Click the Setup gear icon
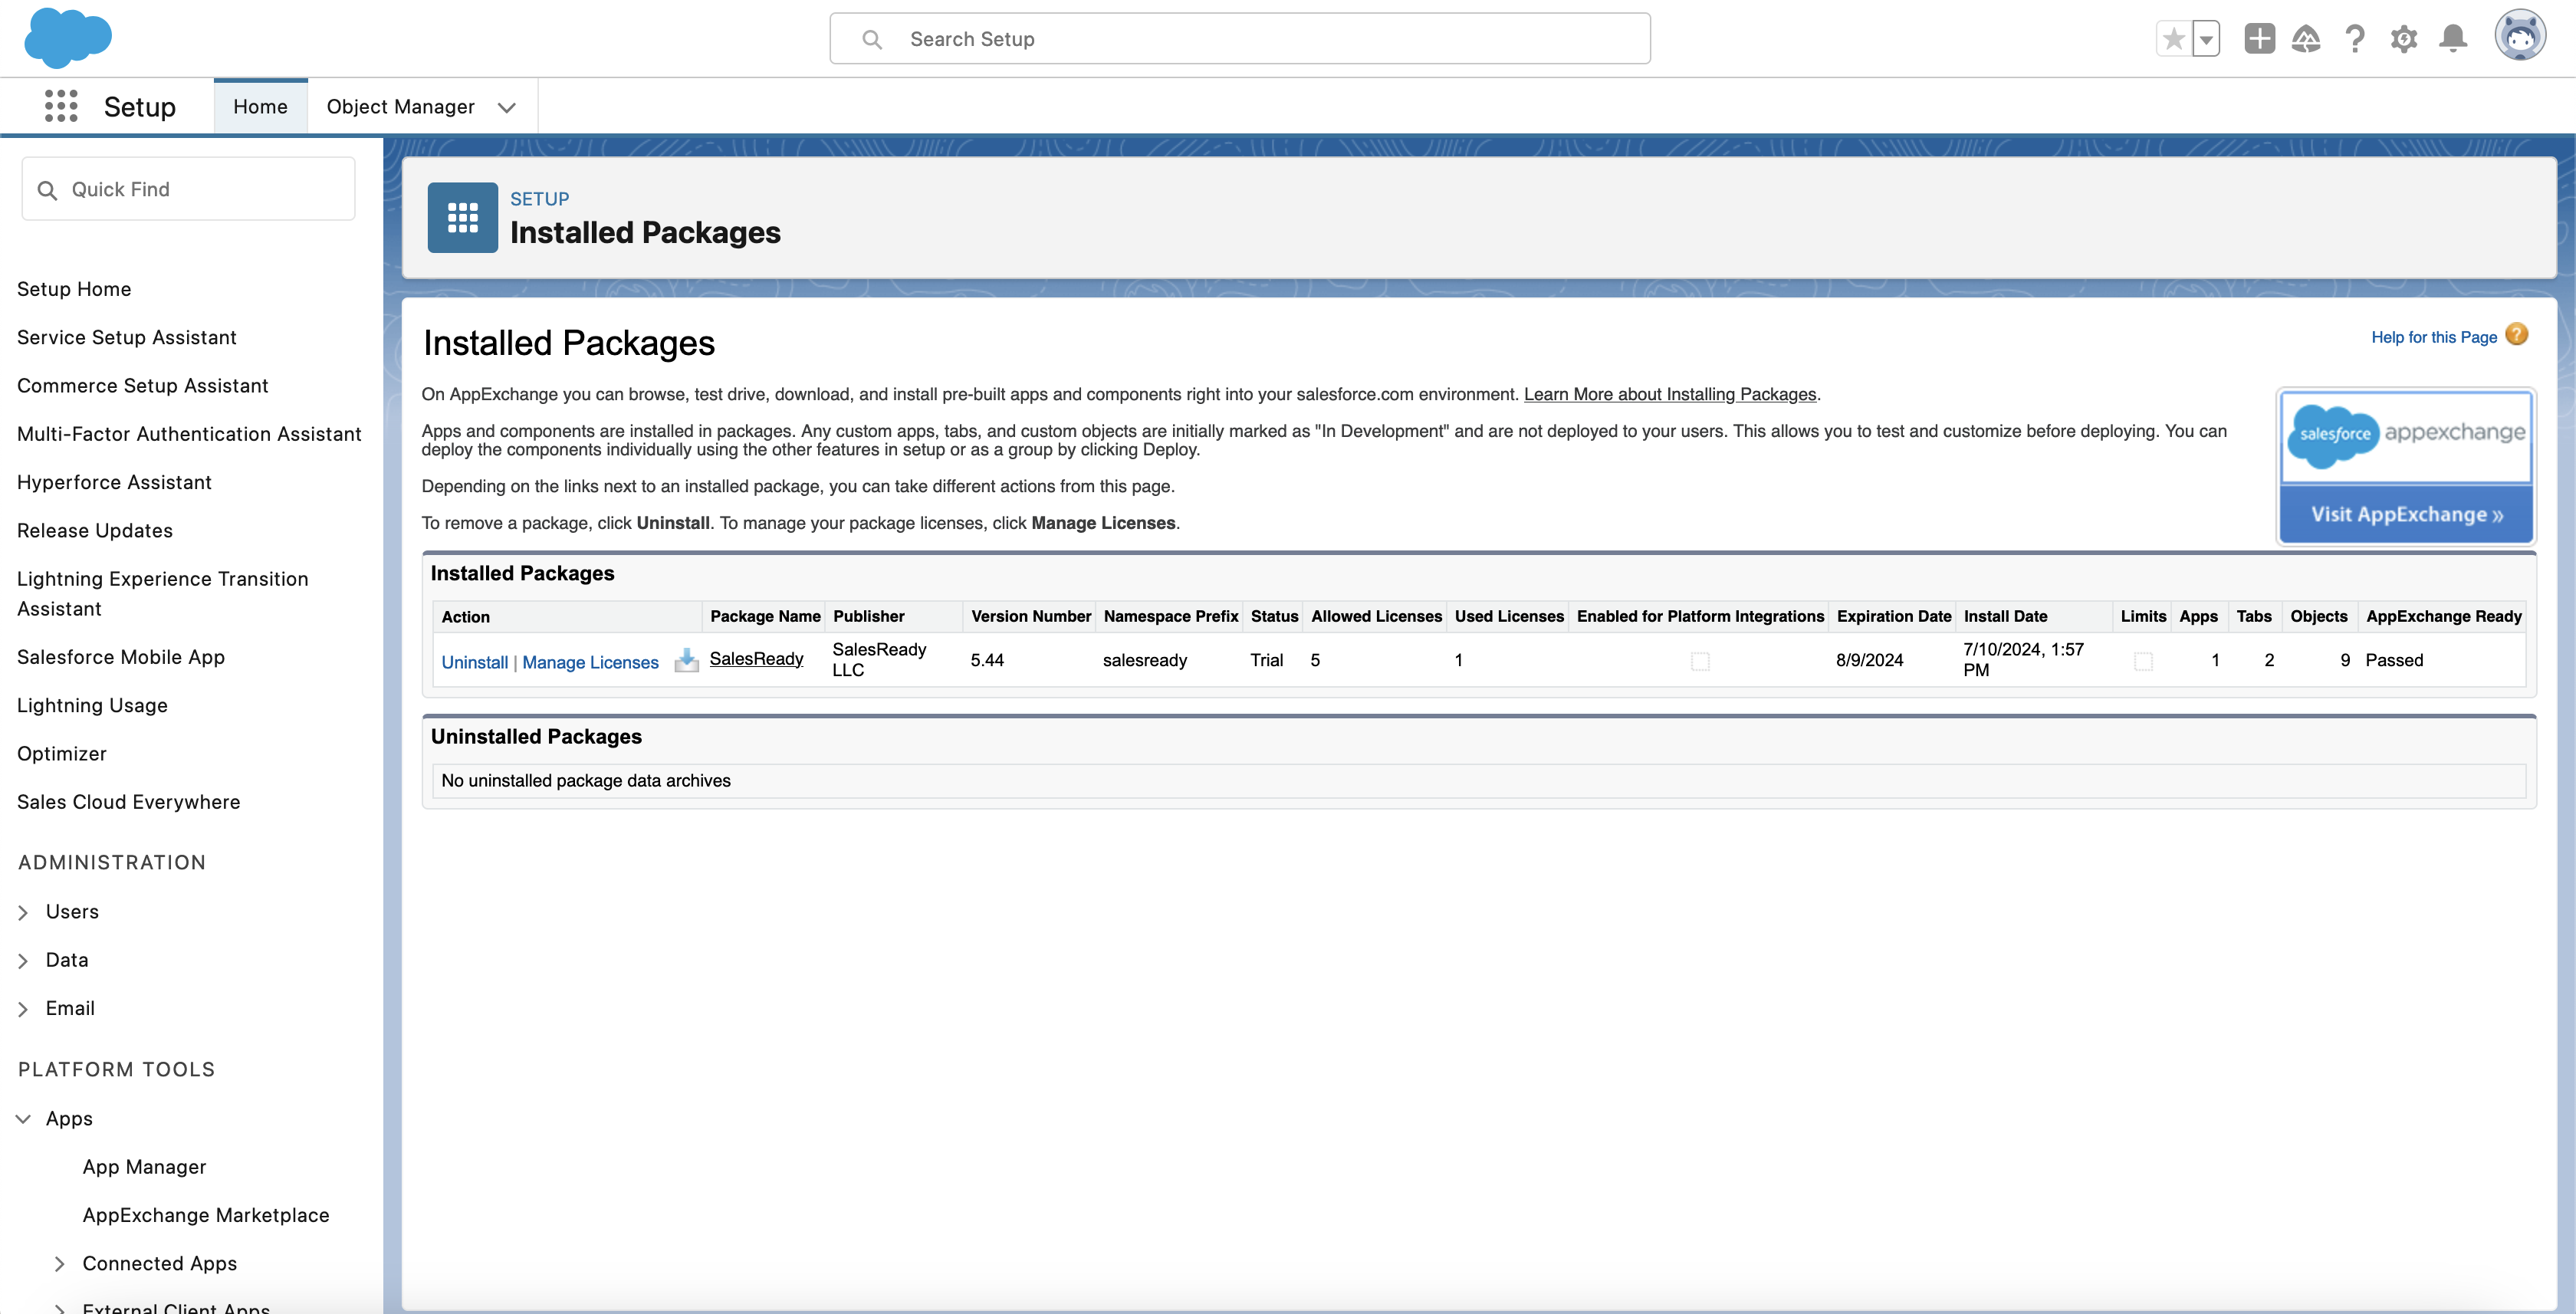 pos(2404,39)
